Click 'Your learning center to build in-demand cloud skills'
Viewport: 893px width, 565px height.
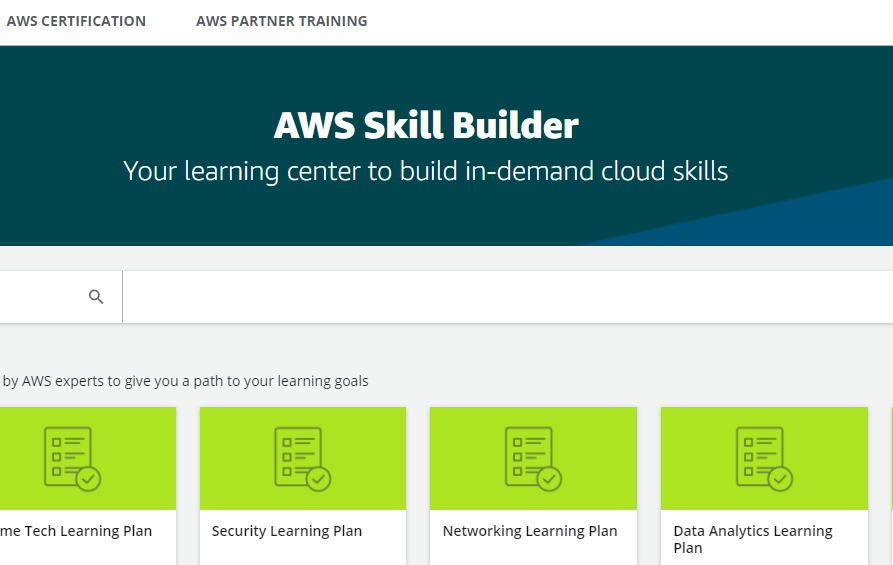425,171
